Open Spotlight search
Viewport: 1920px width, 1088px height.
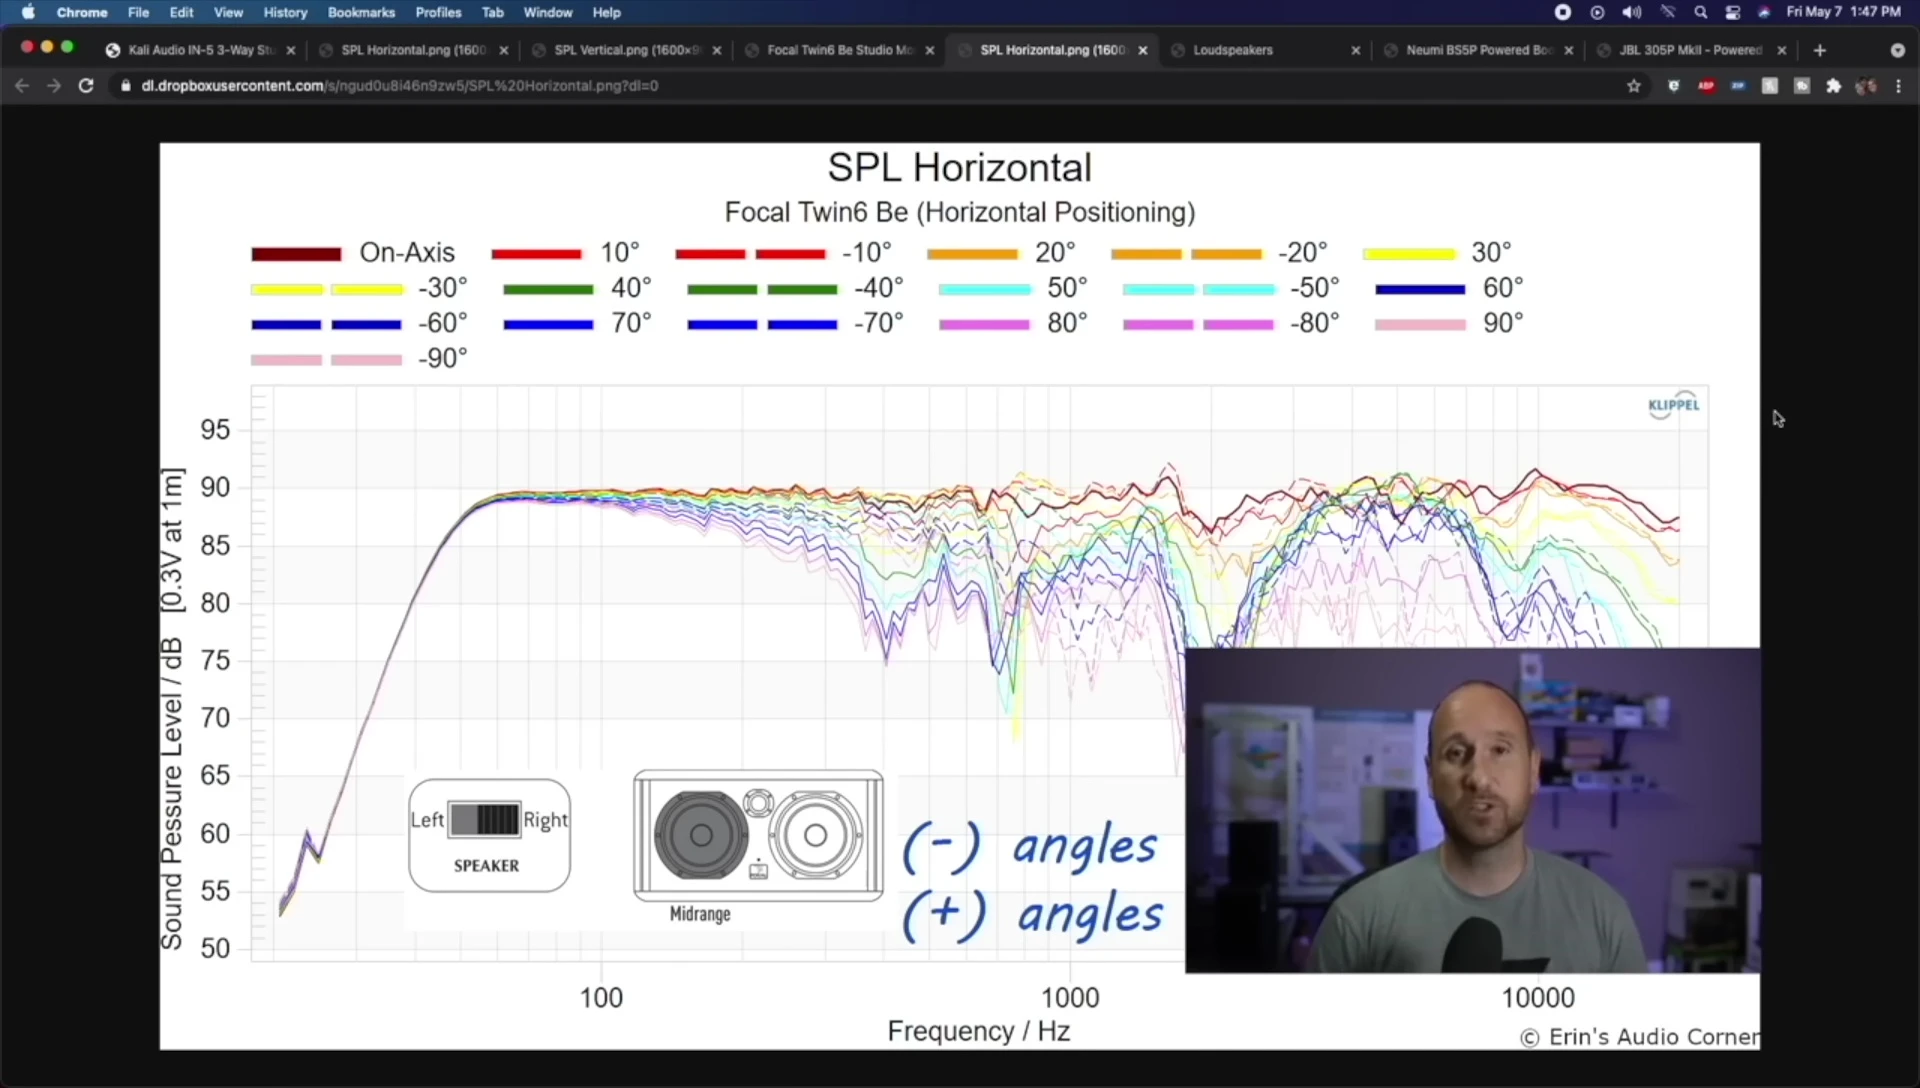click(x=1700, y=12)
